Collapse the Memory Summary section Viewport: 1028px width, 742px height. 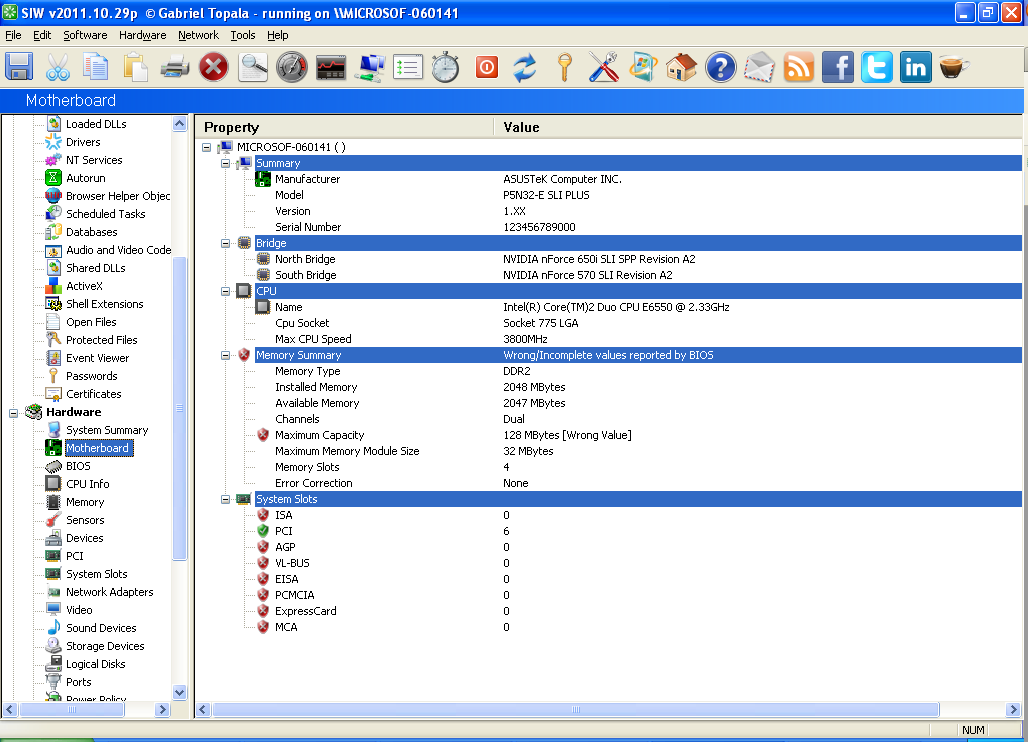click(x=226, y=355)
